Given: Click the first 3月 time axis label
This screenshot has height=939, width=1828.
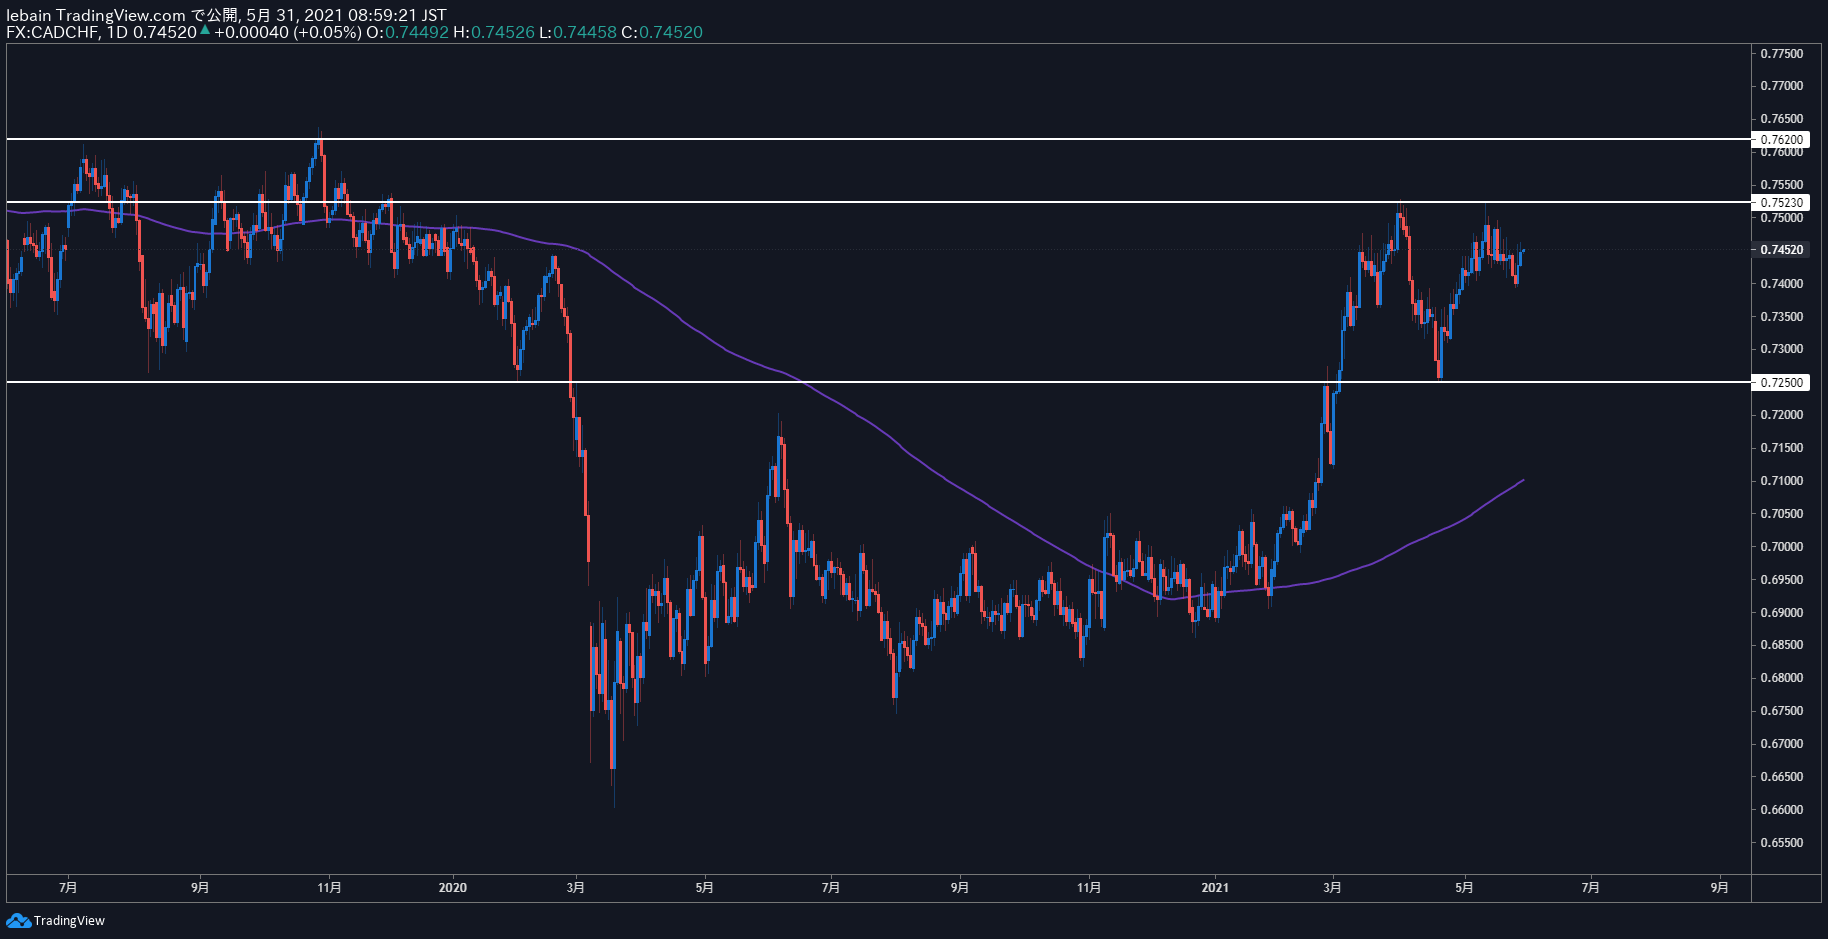Looking at the screenshot, I should [x=575, y=887].
